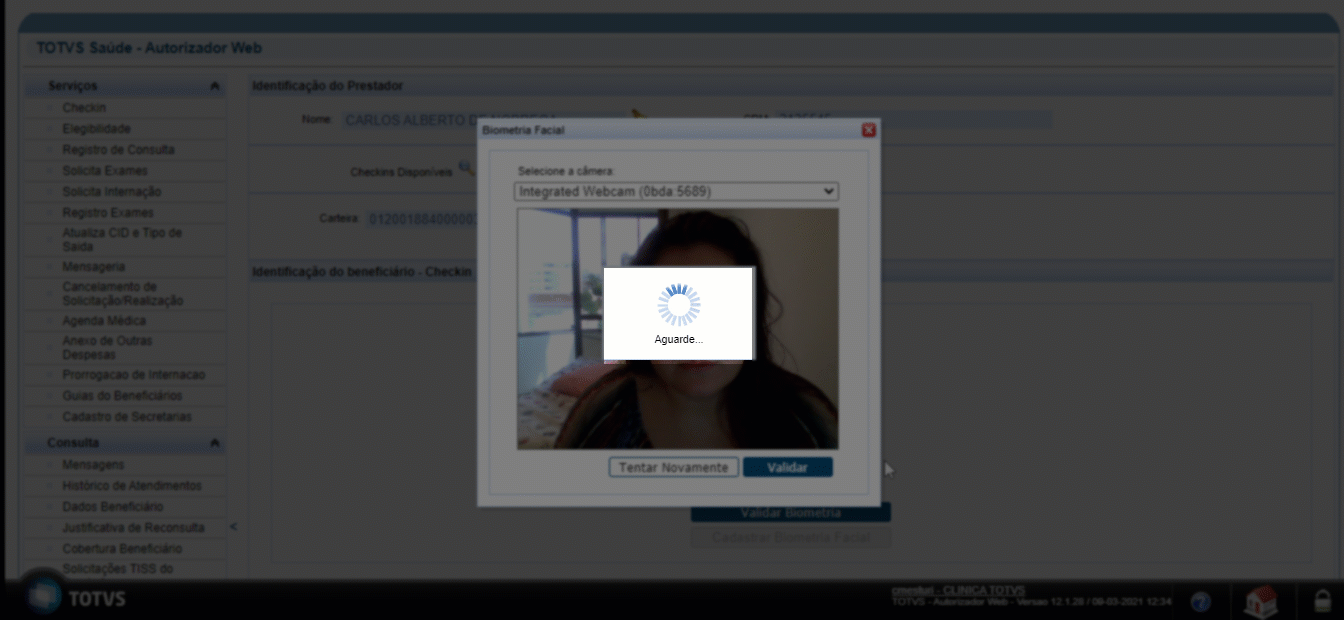Viewport: 1344px width, 620px height.
Task: Open Cadastro de Secretarias
Action: click(x=127, y=417)
